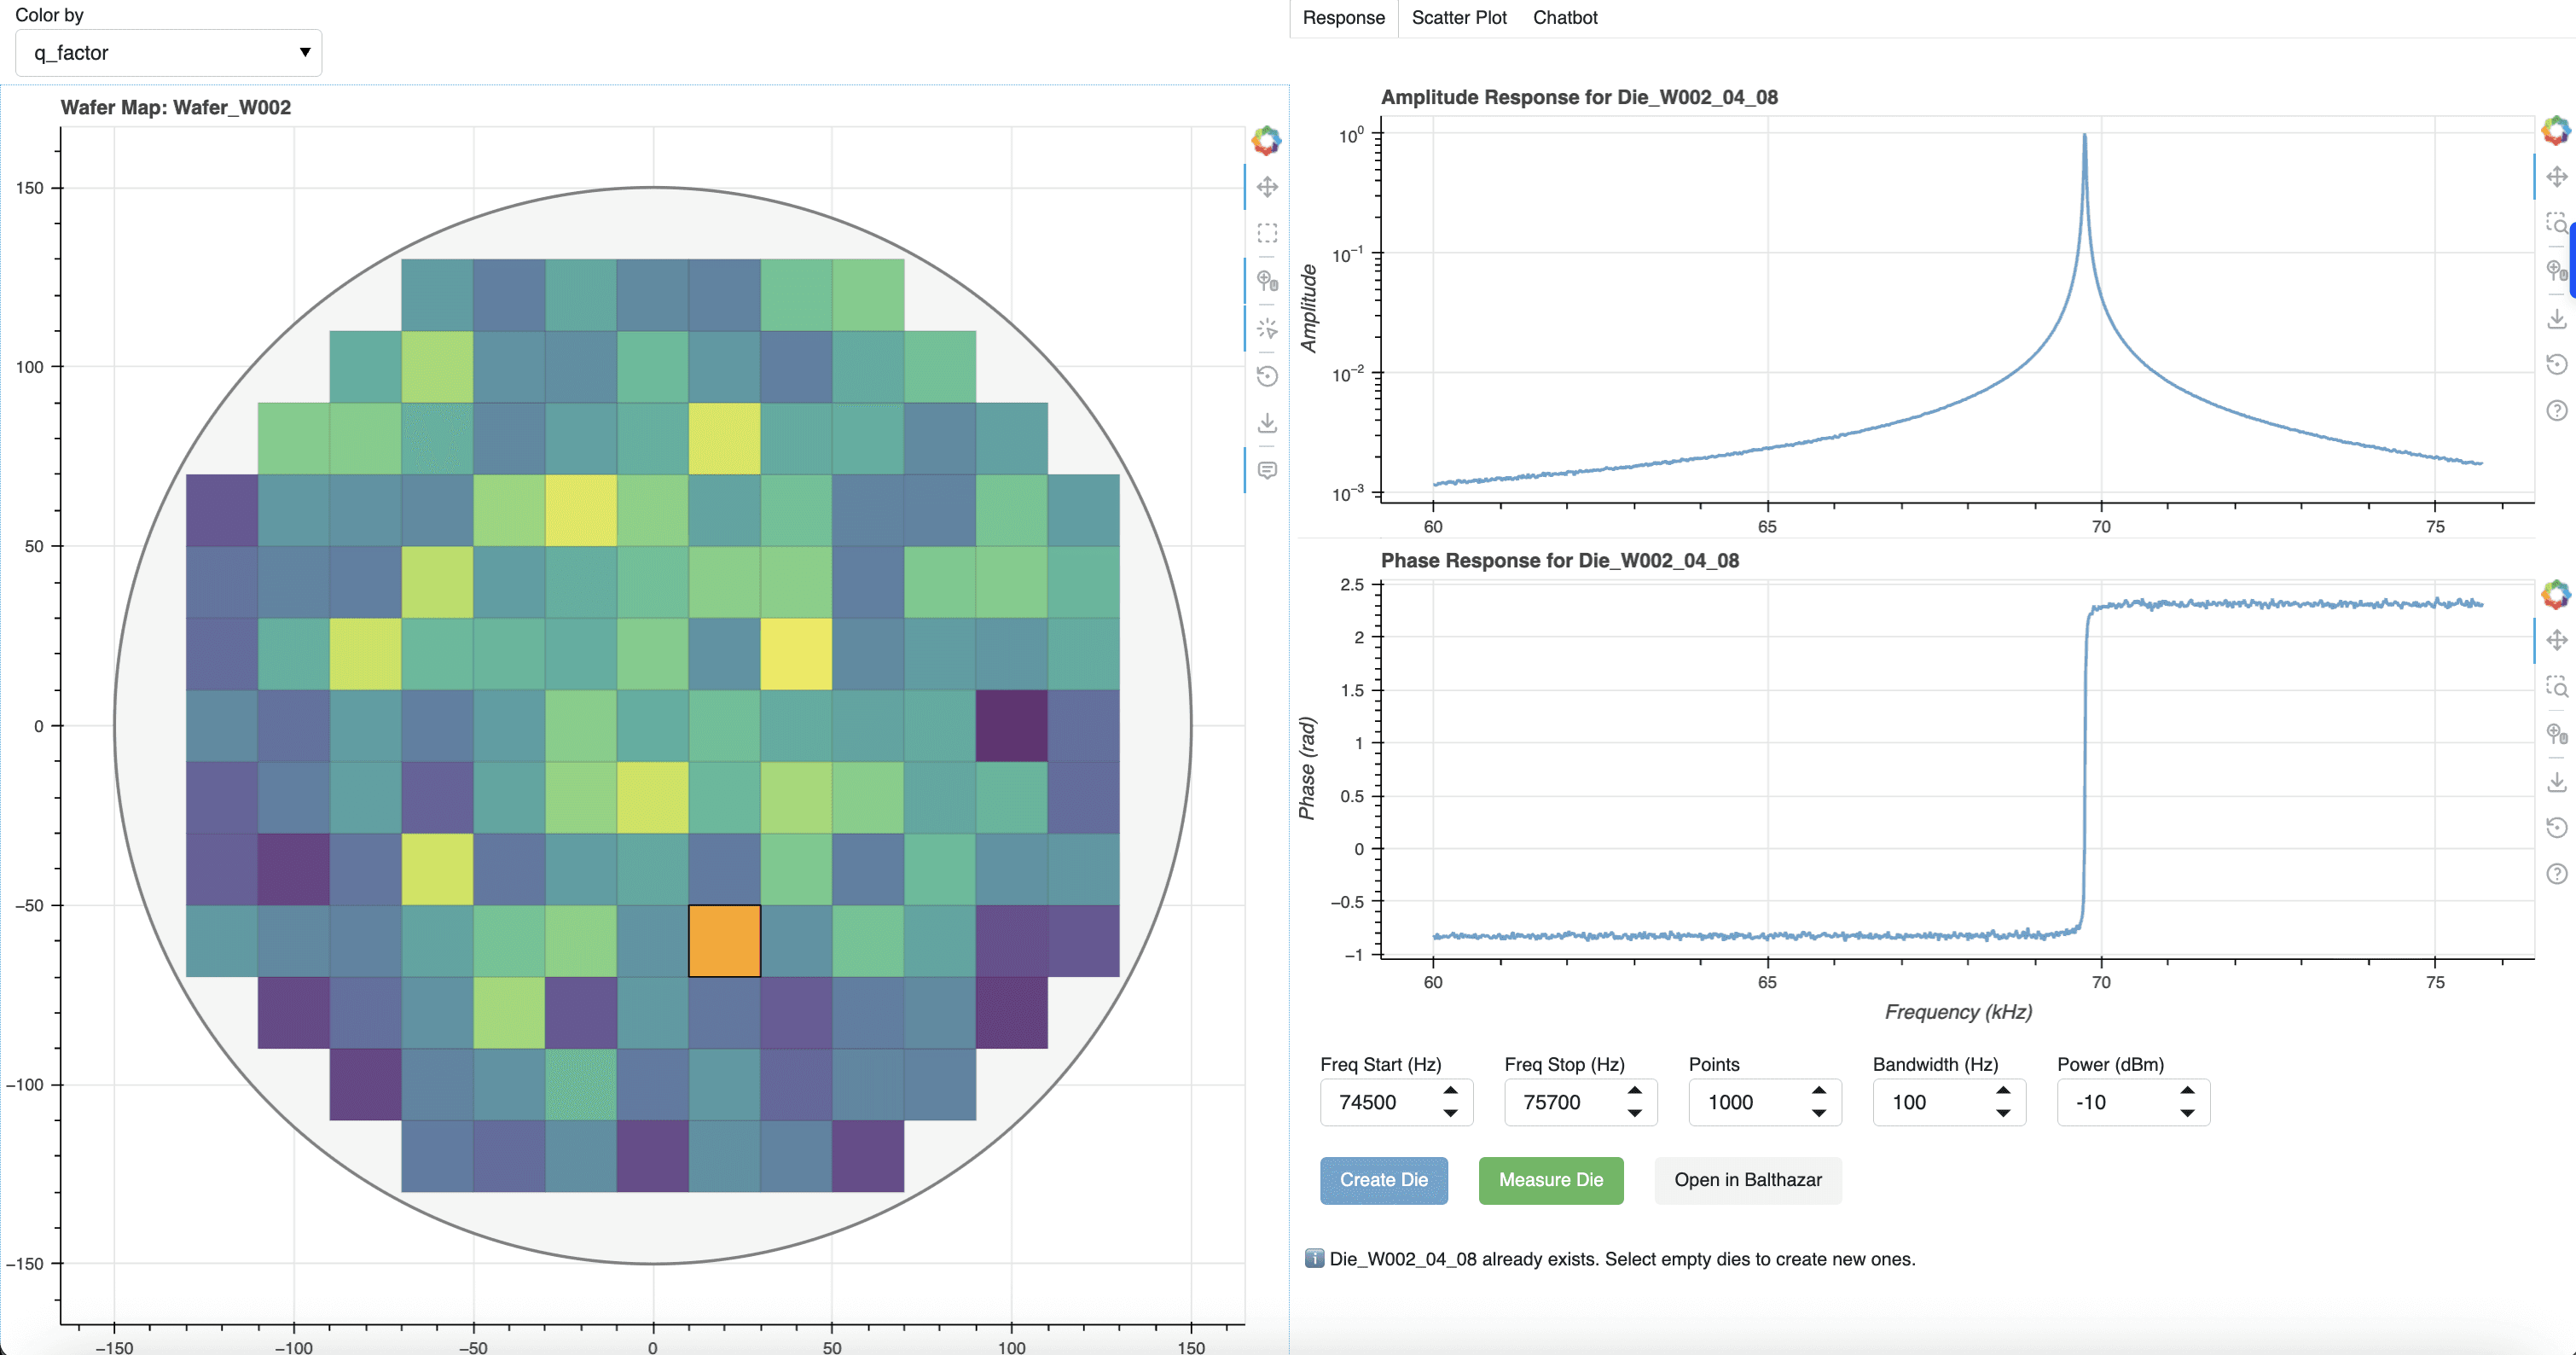Save the wafer map as image
Screen dimensions: 2576x1355
coord(1267,423)
